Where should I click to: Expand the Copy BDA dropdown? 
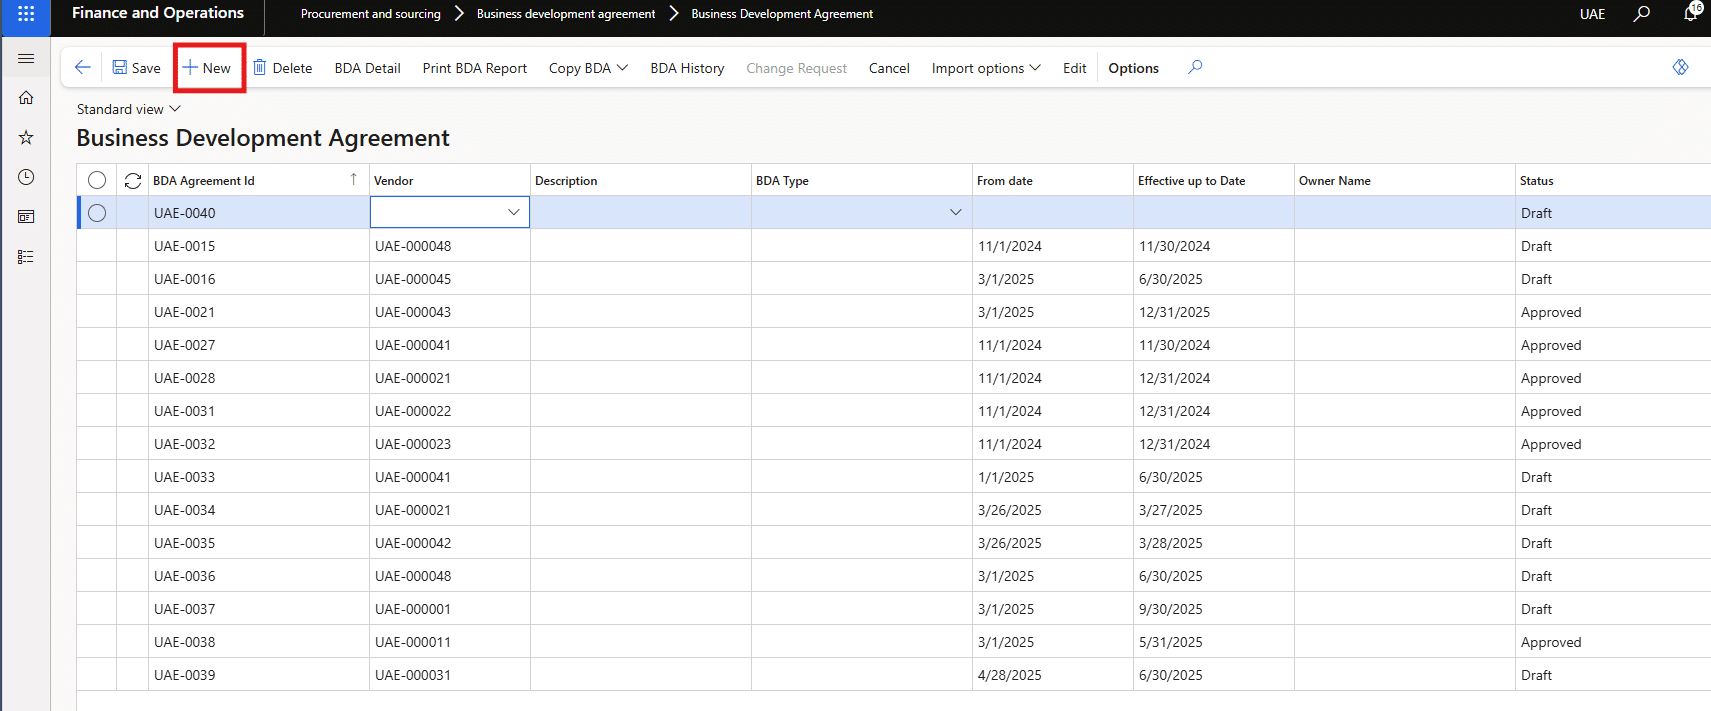point(588,68)
